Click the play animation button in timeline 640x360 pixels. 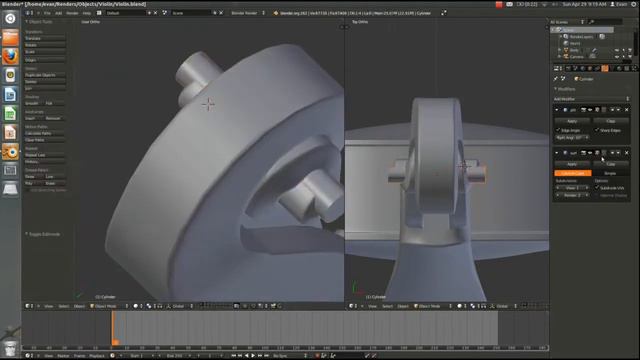[x=253, y=356]
